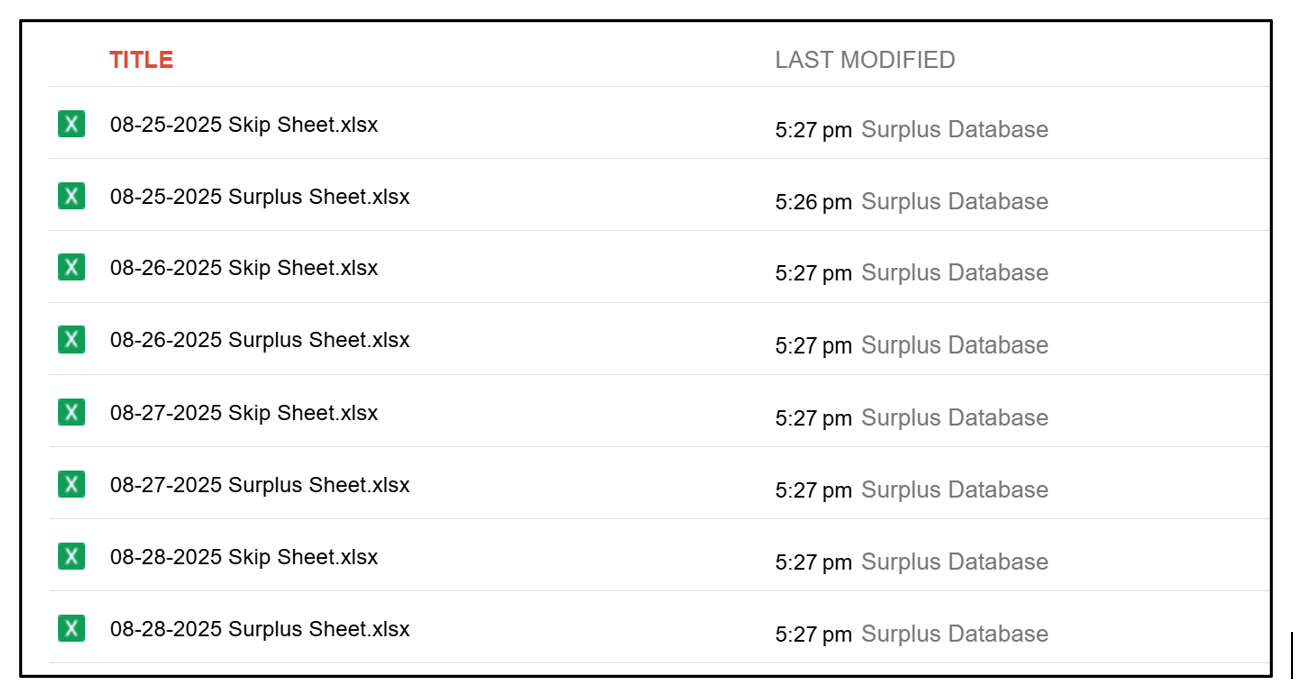Click the Excel icon for 08-28-2025 Surplus Sheet

(x=71, y=628)
